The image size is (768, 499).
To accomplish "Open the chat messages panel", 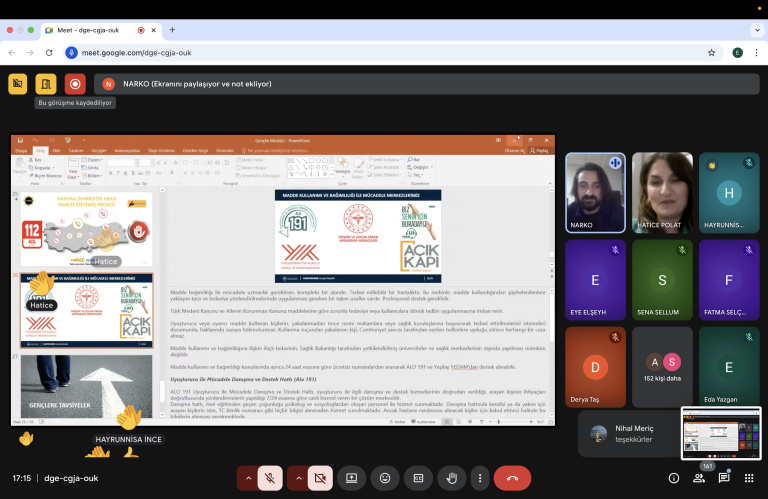I will click(x=724, y=478).
